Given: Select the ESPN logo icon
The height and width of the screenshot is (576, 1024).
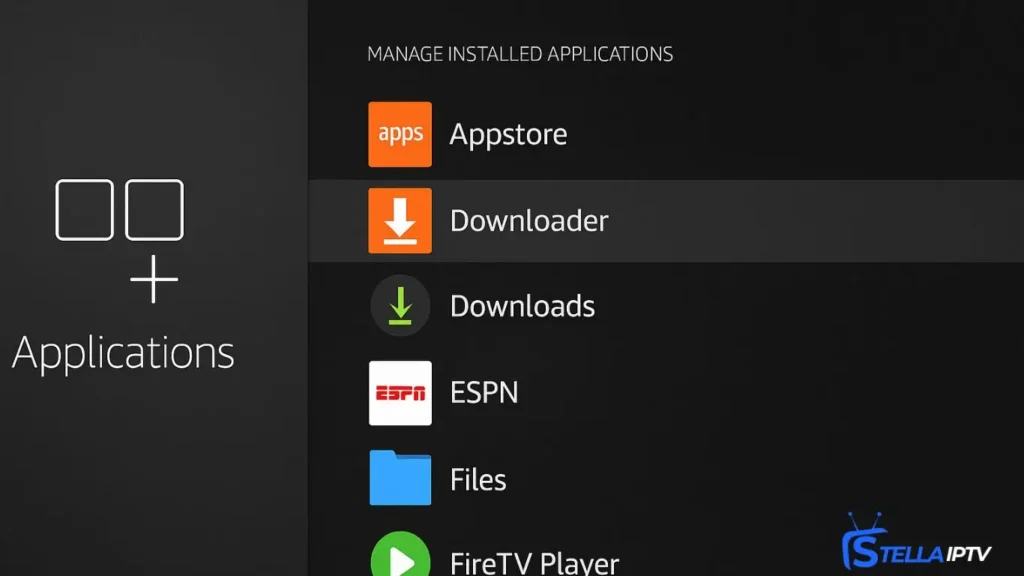Looking at the screenshot, I should [x=400, y=392].
